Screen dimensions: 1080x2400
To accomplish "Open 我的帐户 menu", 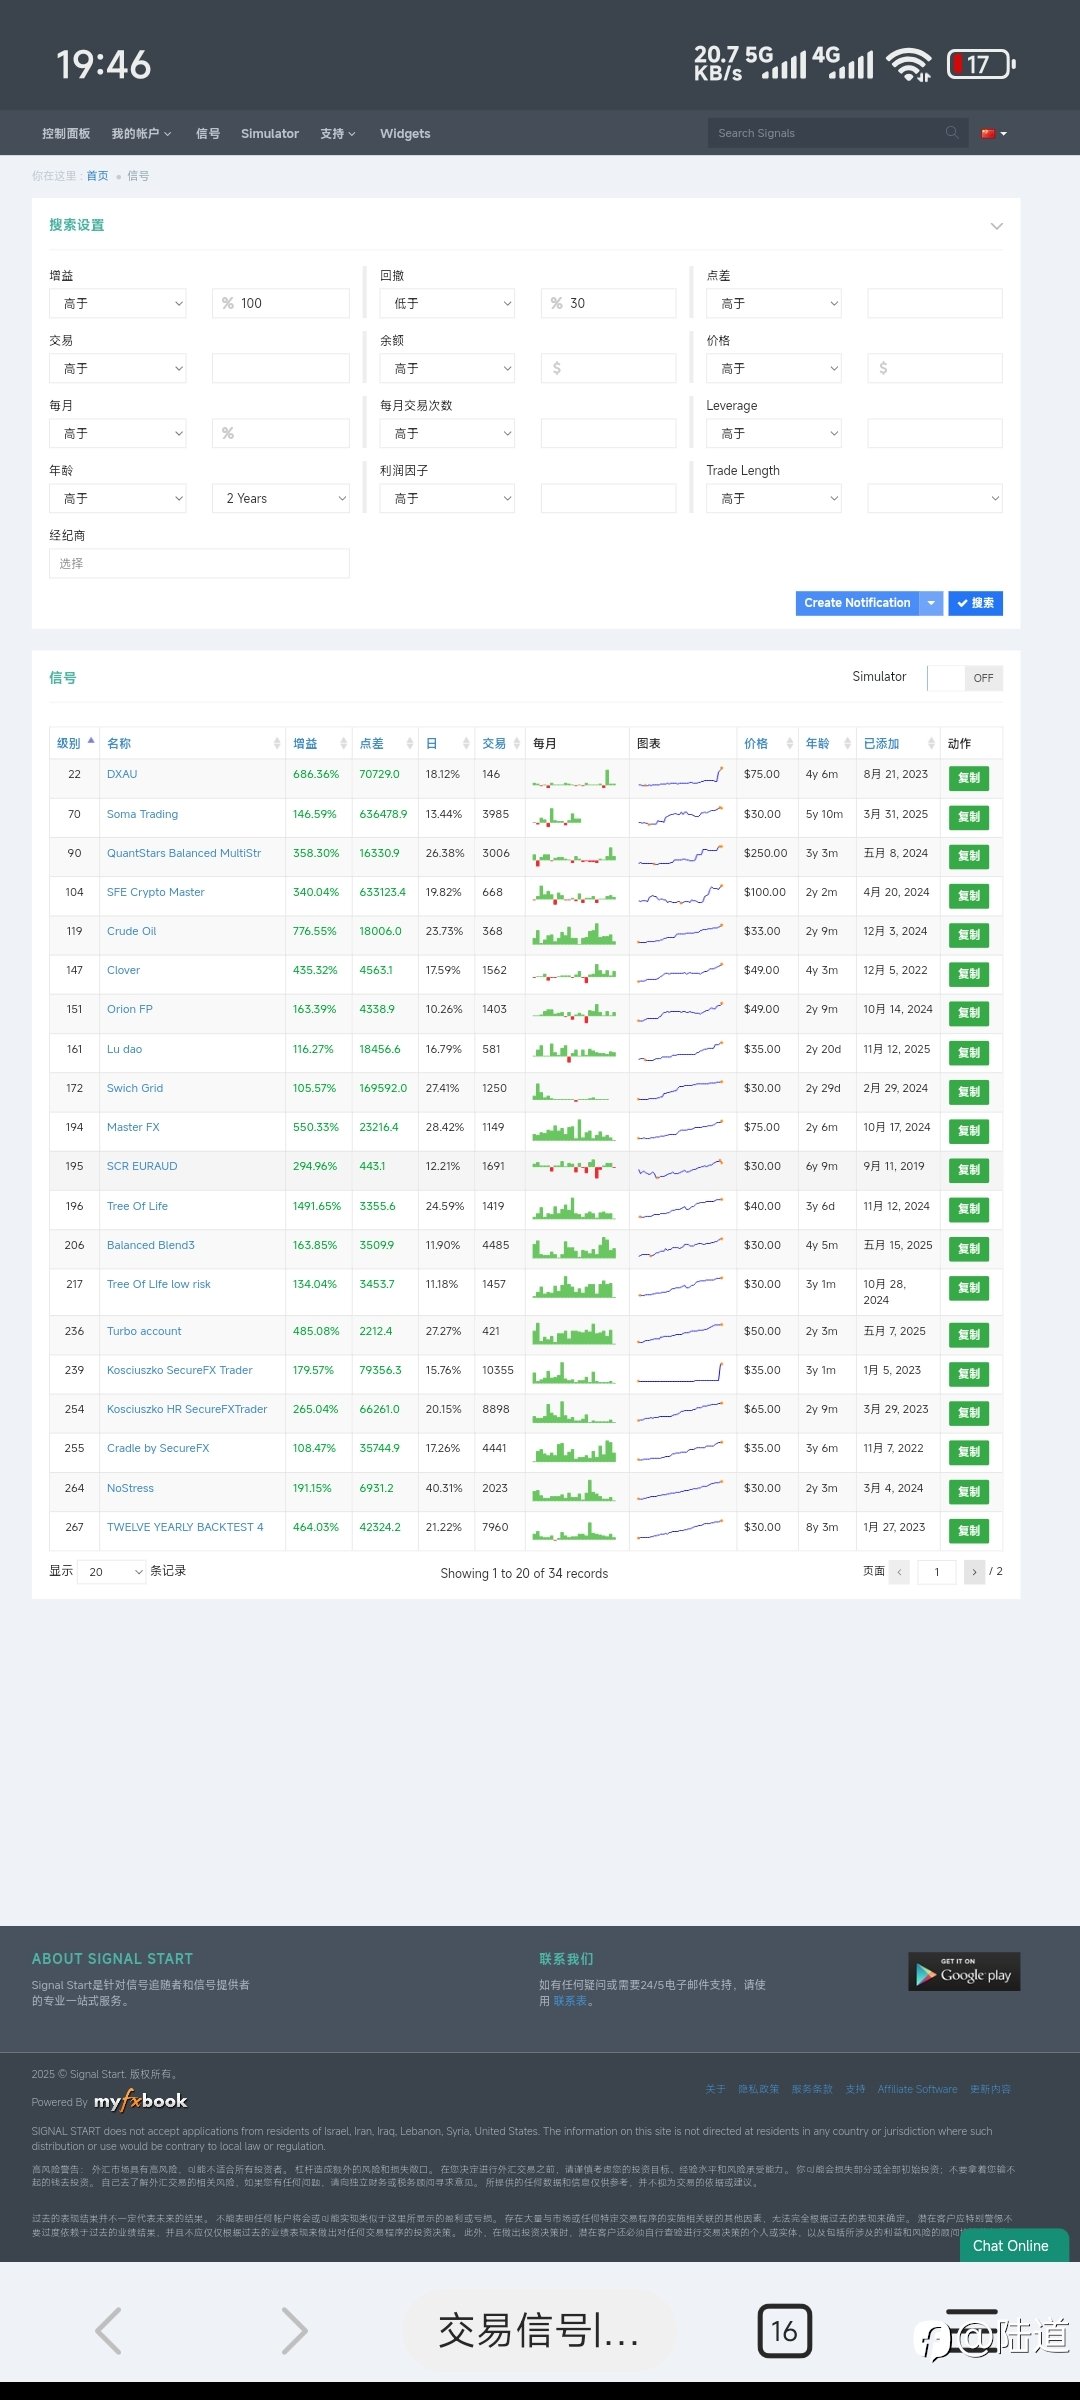I will click(x=141, y=133).
